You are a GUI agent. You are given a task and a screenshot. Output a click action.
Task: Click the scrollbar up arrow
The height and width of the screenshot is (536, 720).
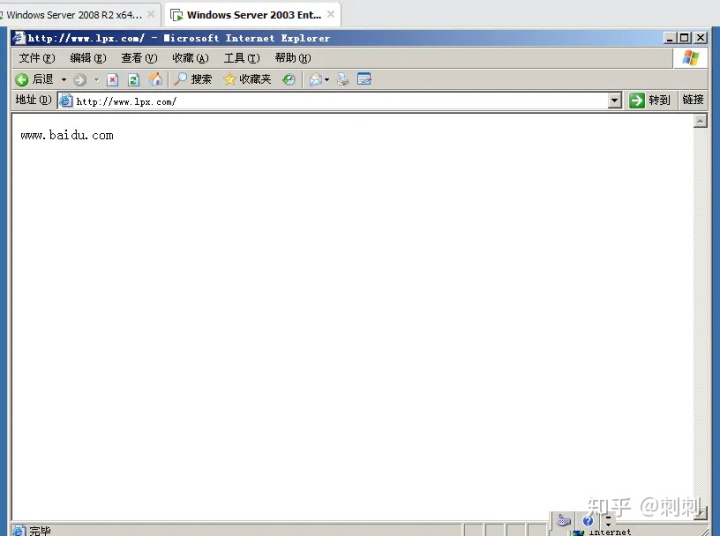(700, 121)
